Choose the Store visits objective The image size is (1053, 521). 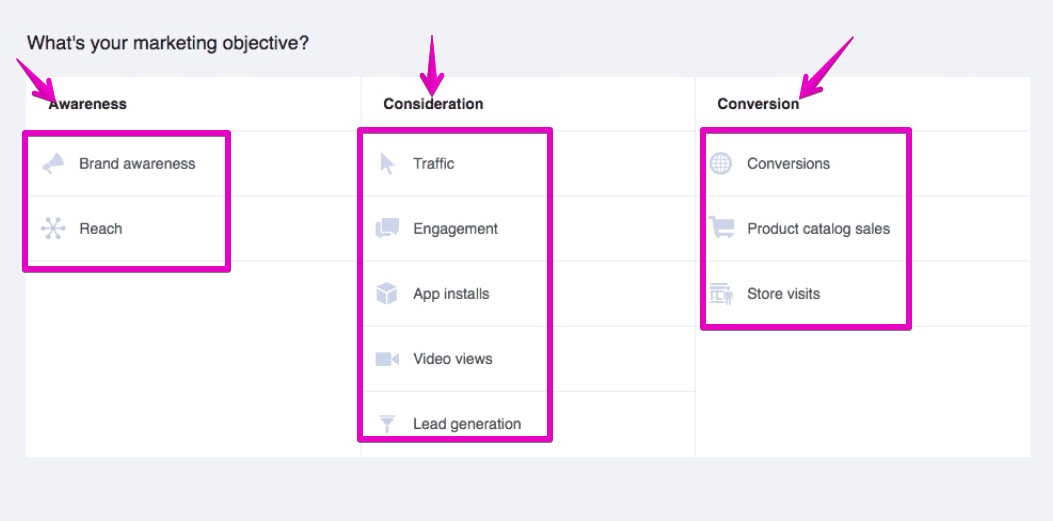pyautogui.click(x=784, y=294)
